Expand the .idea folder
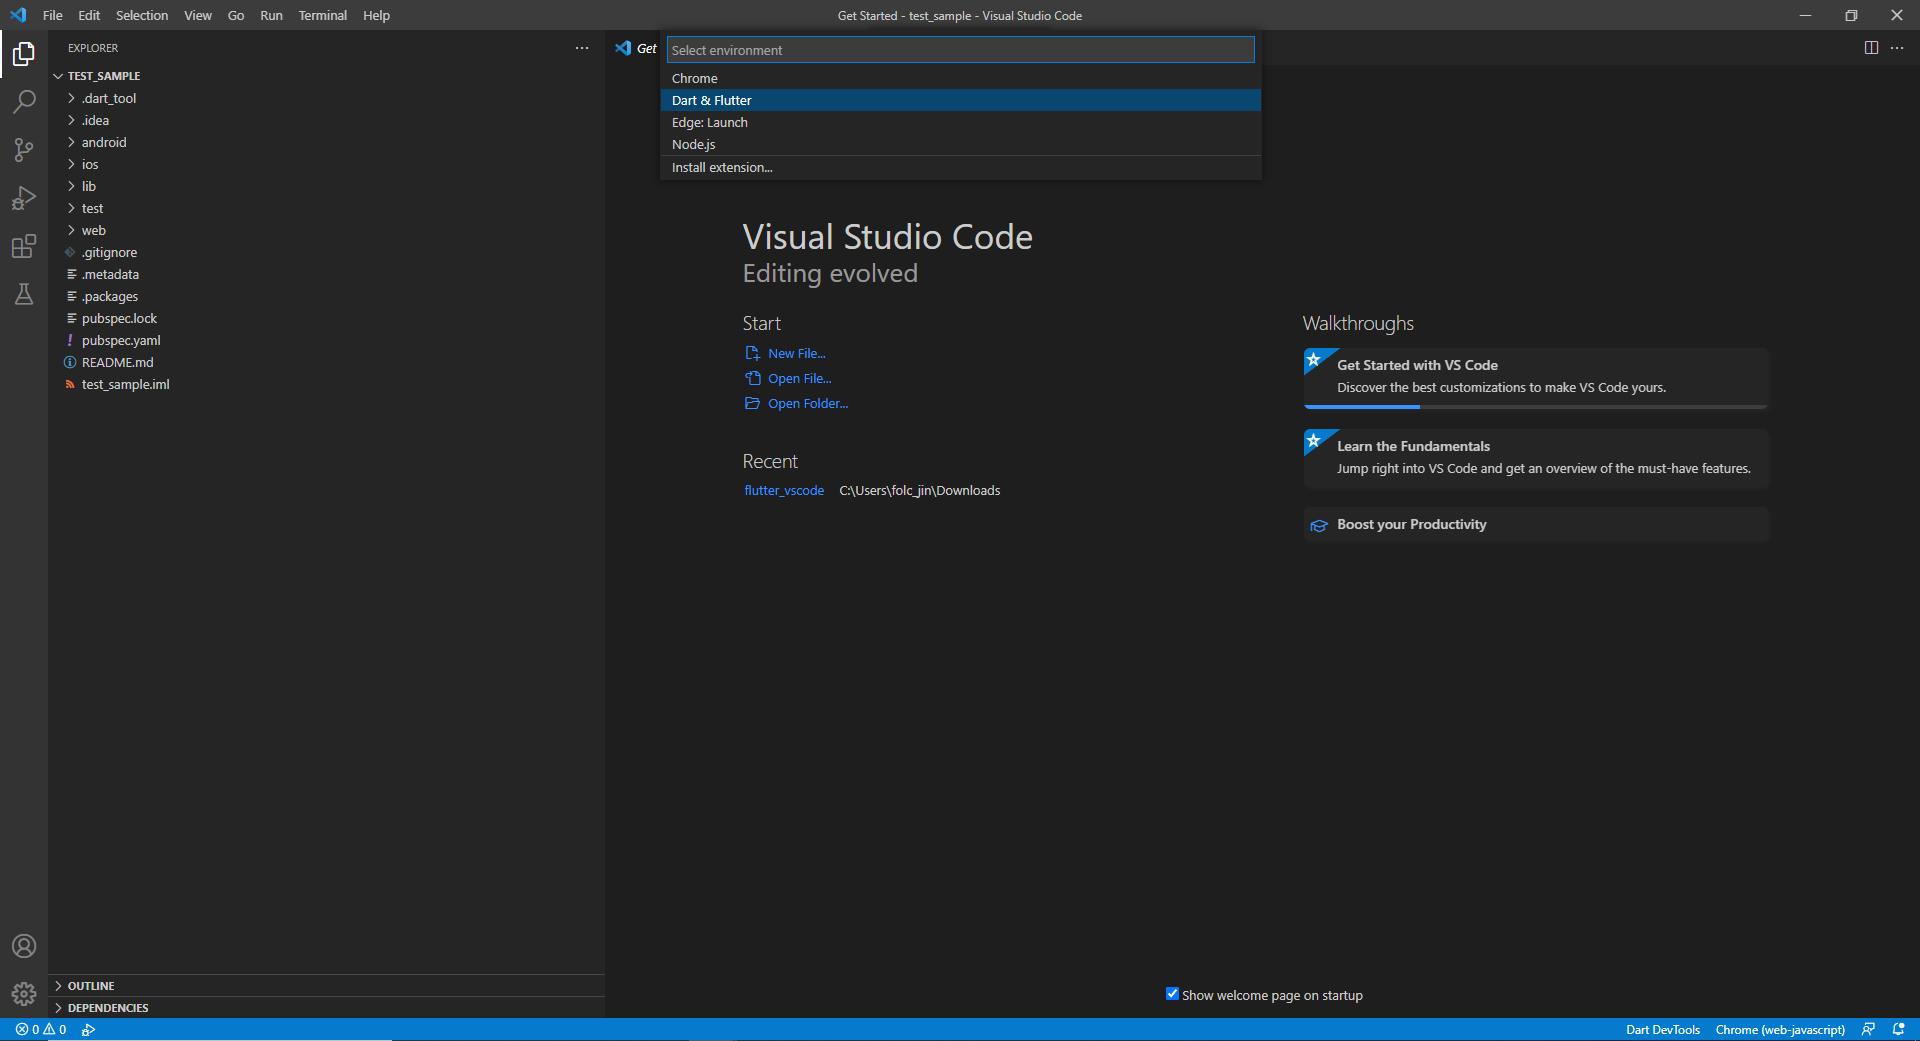 [71, 120]
